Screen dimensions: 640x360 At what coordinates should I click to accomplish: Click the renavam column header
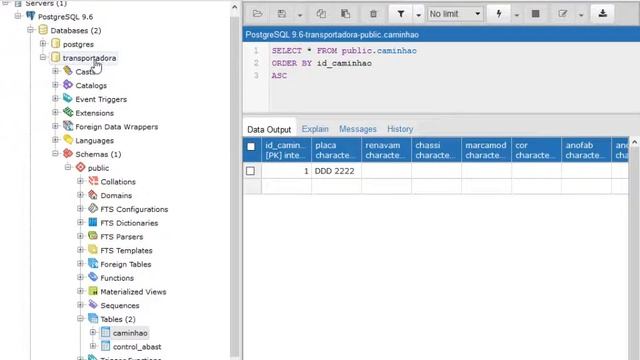click(386, 150)
